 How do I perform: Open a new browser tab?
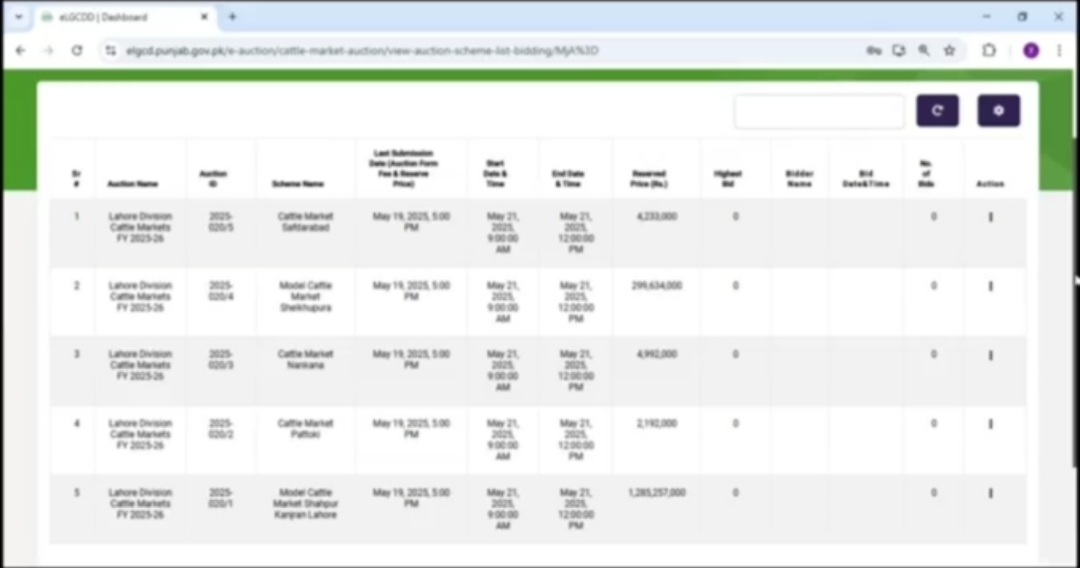[x=233, y=17]
